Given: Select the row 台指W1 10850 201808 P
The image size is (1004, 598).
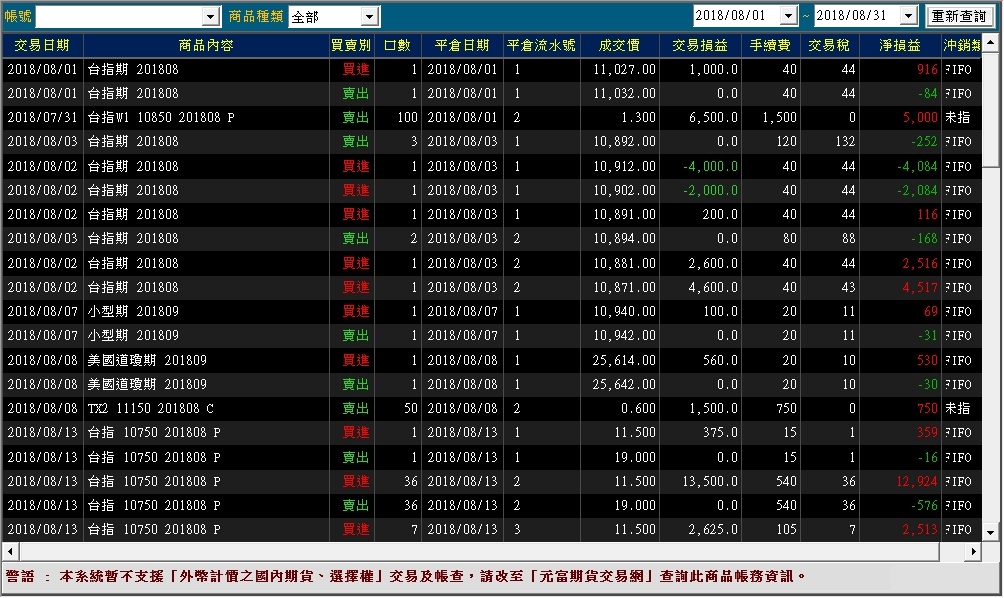Looking at the screenshot, I should click(492, 118).
